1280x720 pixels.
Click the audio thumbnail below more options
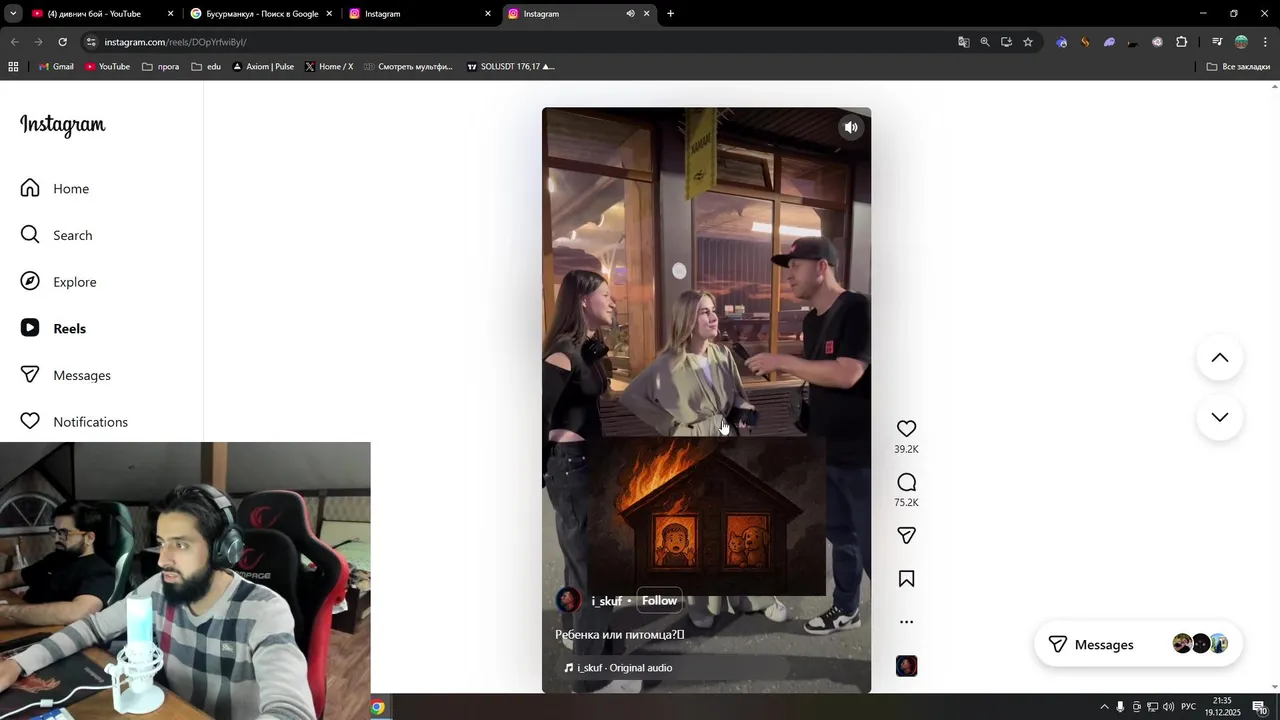[906, 666]
